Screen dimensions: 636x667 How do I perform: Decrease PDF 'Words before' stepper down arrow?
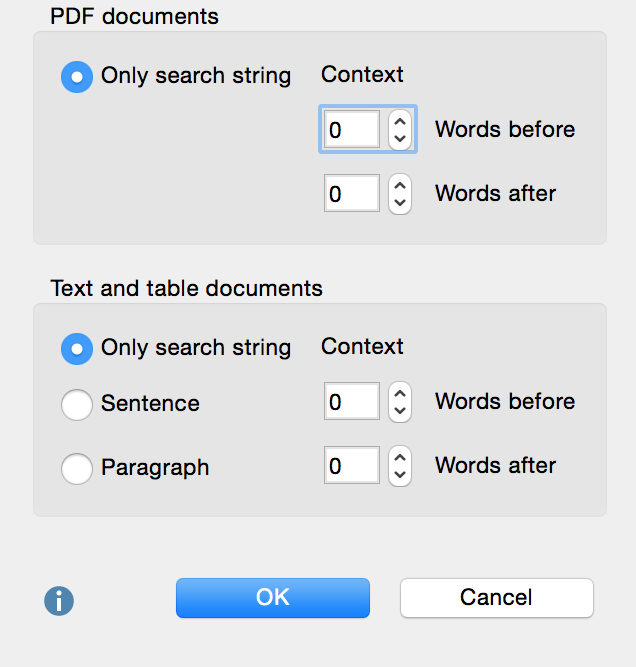(x=400, y=139)
